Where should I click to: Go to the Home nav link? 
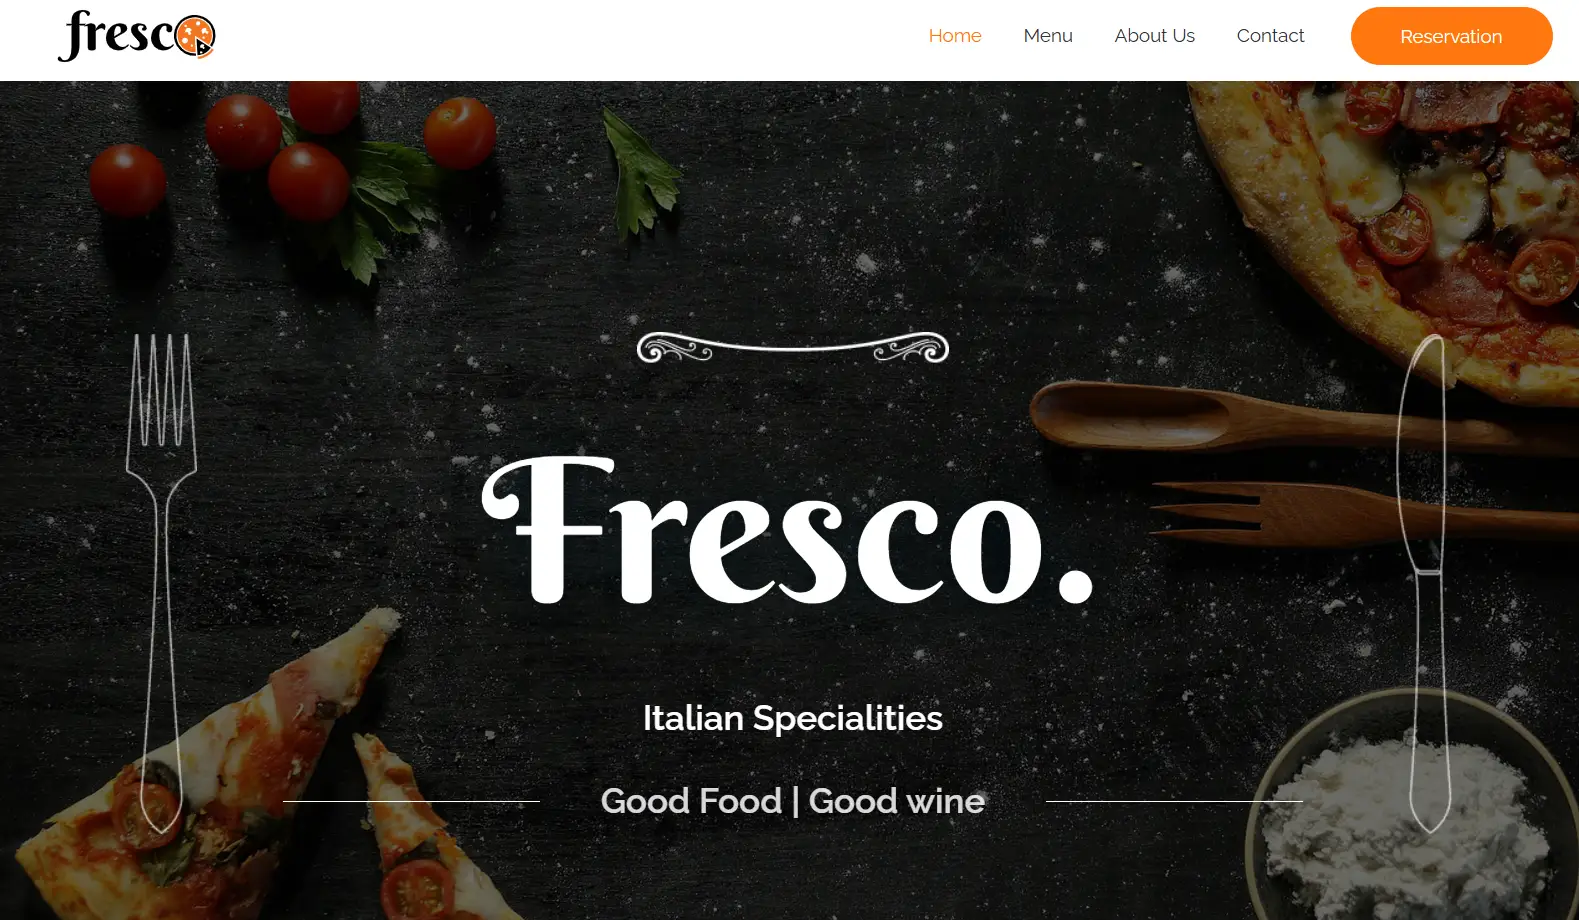[955, 36]
